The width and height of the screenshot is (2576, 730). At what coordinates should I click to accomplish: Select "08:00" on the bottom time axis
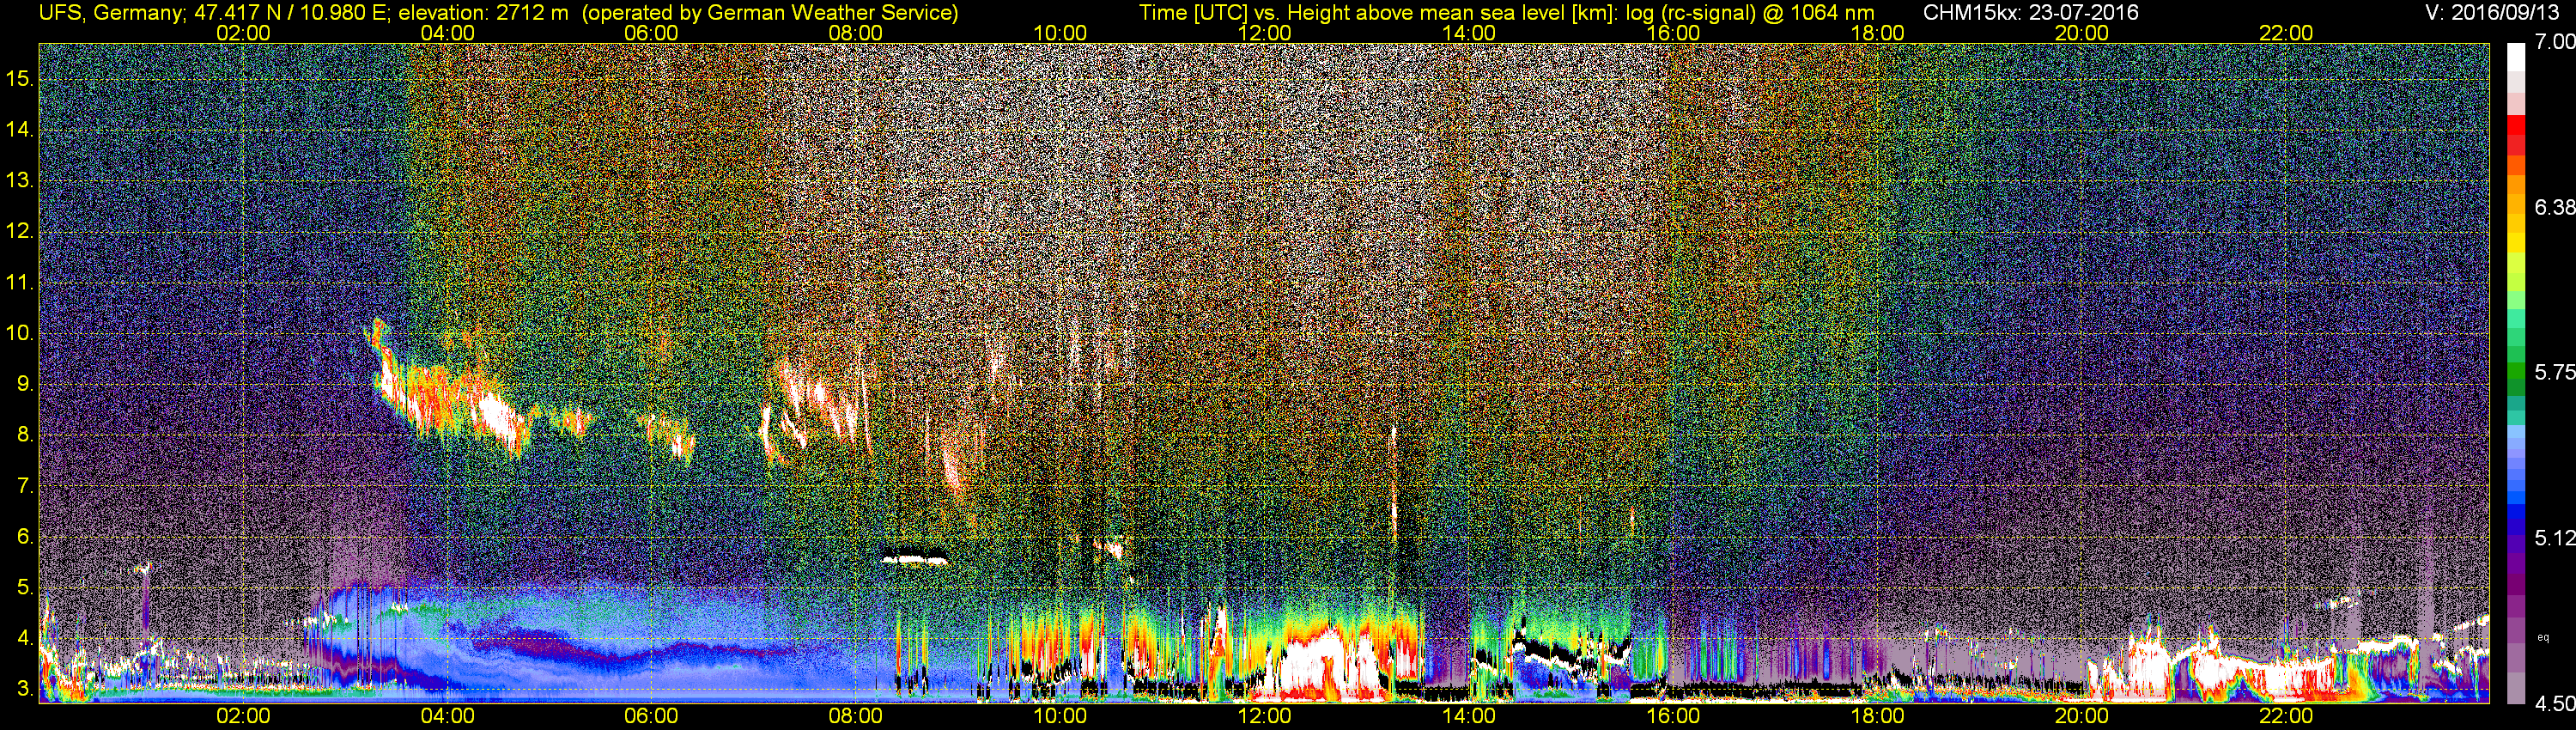pyautogui.click(x=856, y=716)
